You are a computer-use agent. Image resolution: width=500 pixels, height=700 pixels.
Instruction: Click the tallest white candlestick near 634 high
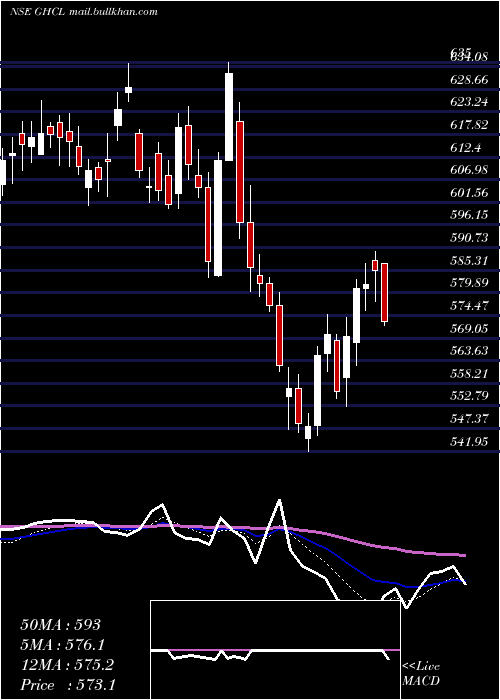click(x=229, y=117)
